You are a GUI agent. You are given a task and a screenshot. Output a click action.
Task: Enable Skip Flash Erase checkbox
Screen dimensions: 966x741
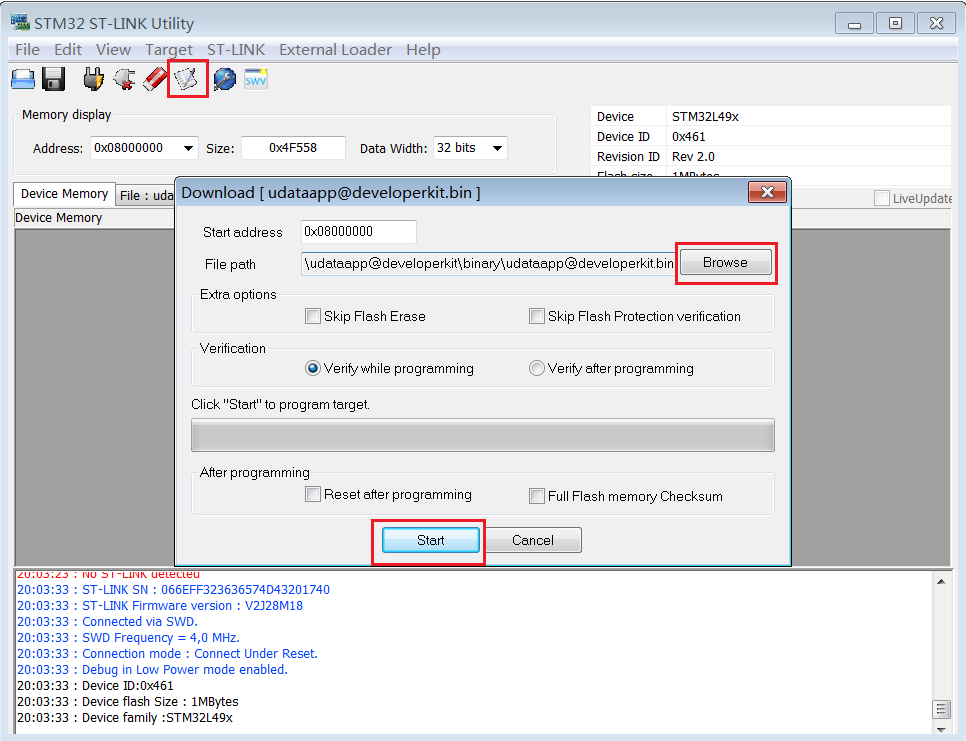pos(313,316)
